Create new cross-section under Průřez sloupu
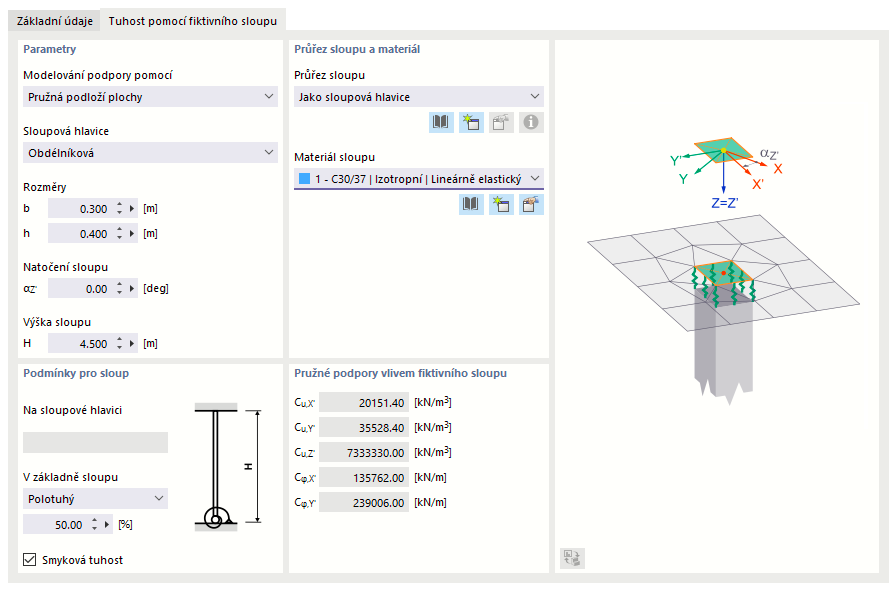 pyautogui.click(x=471, y=122)
